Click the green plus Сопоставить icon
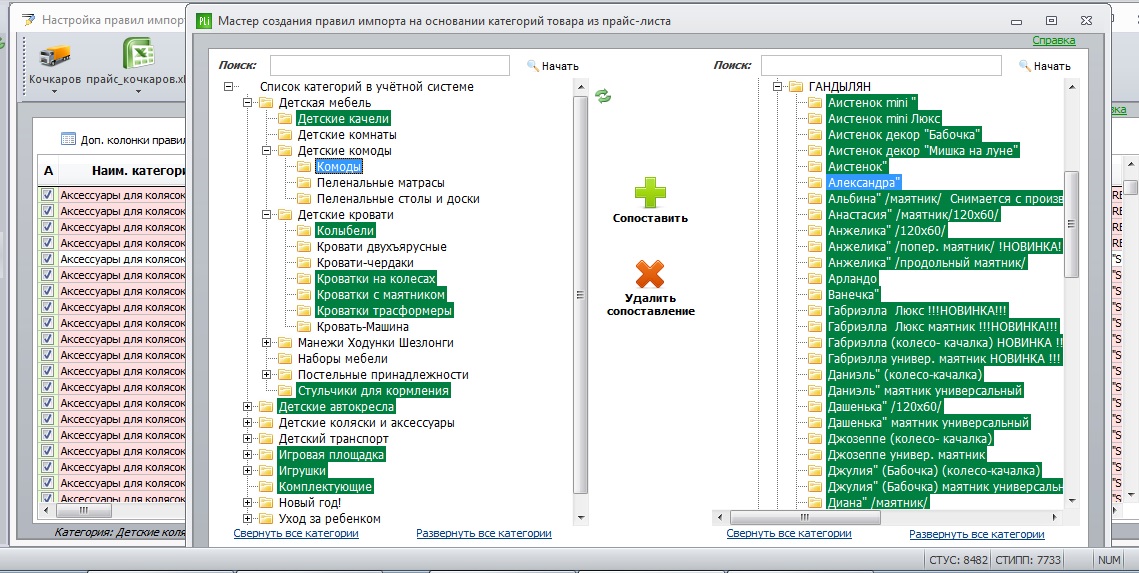This screenshot has width=1139, height=573. point(650,192)
